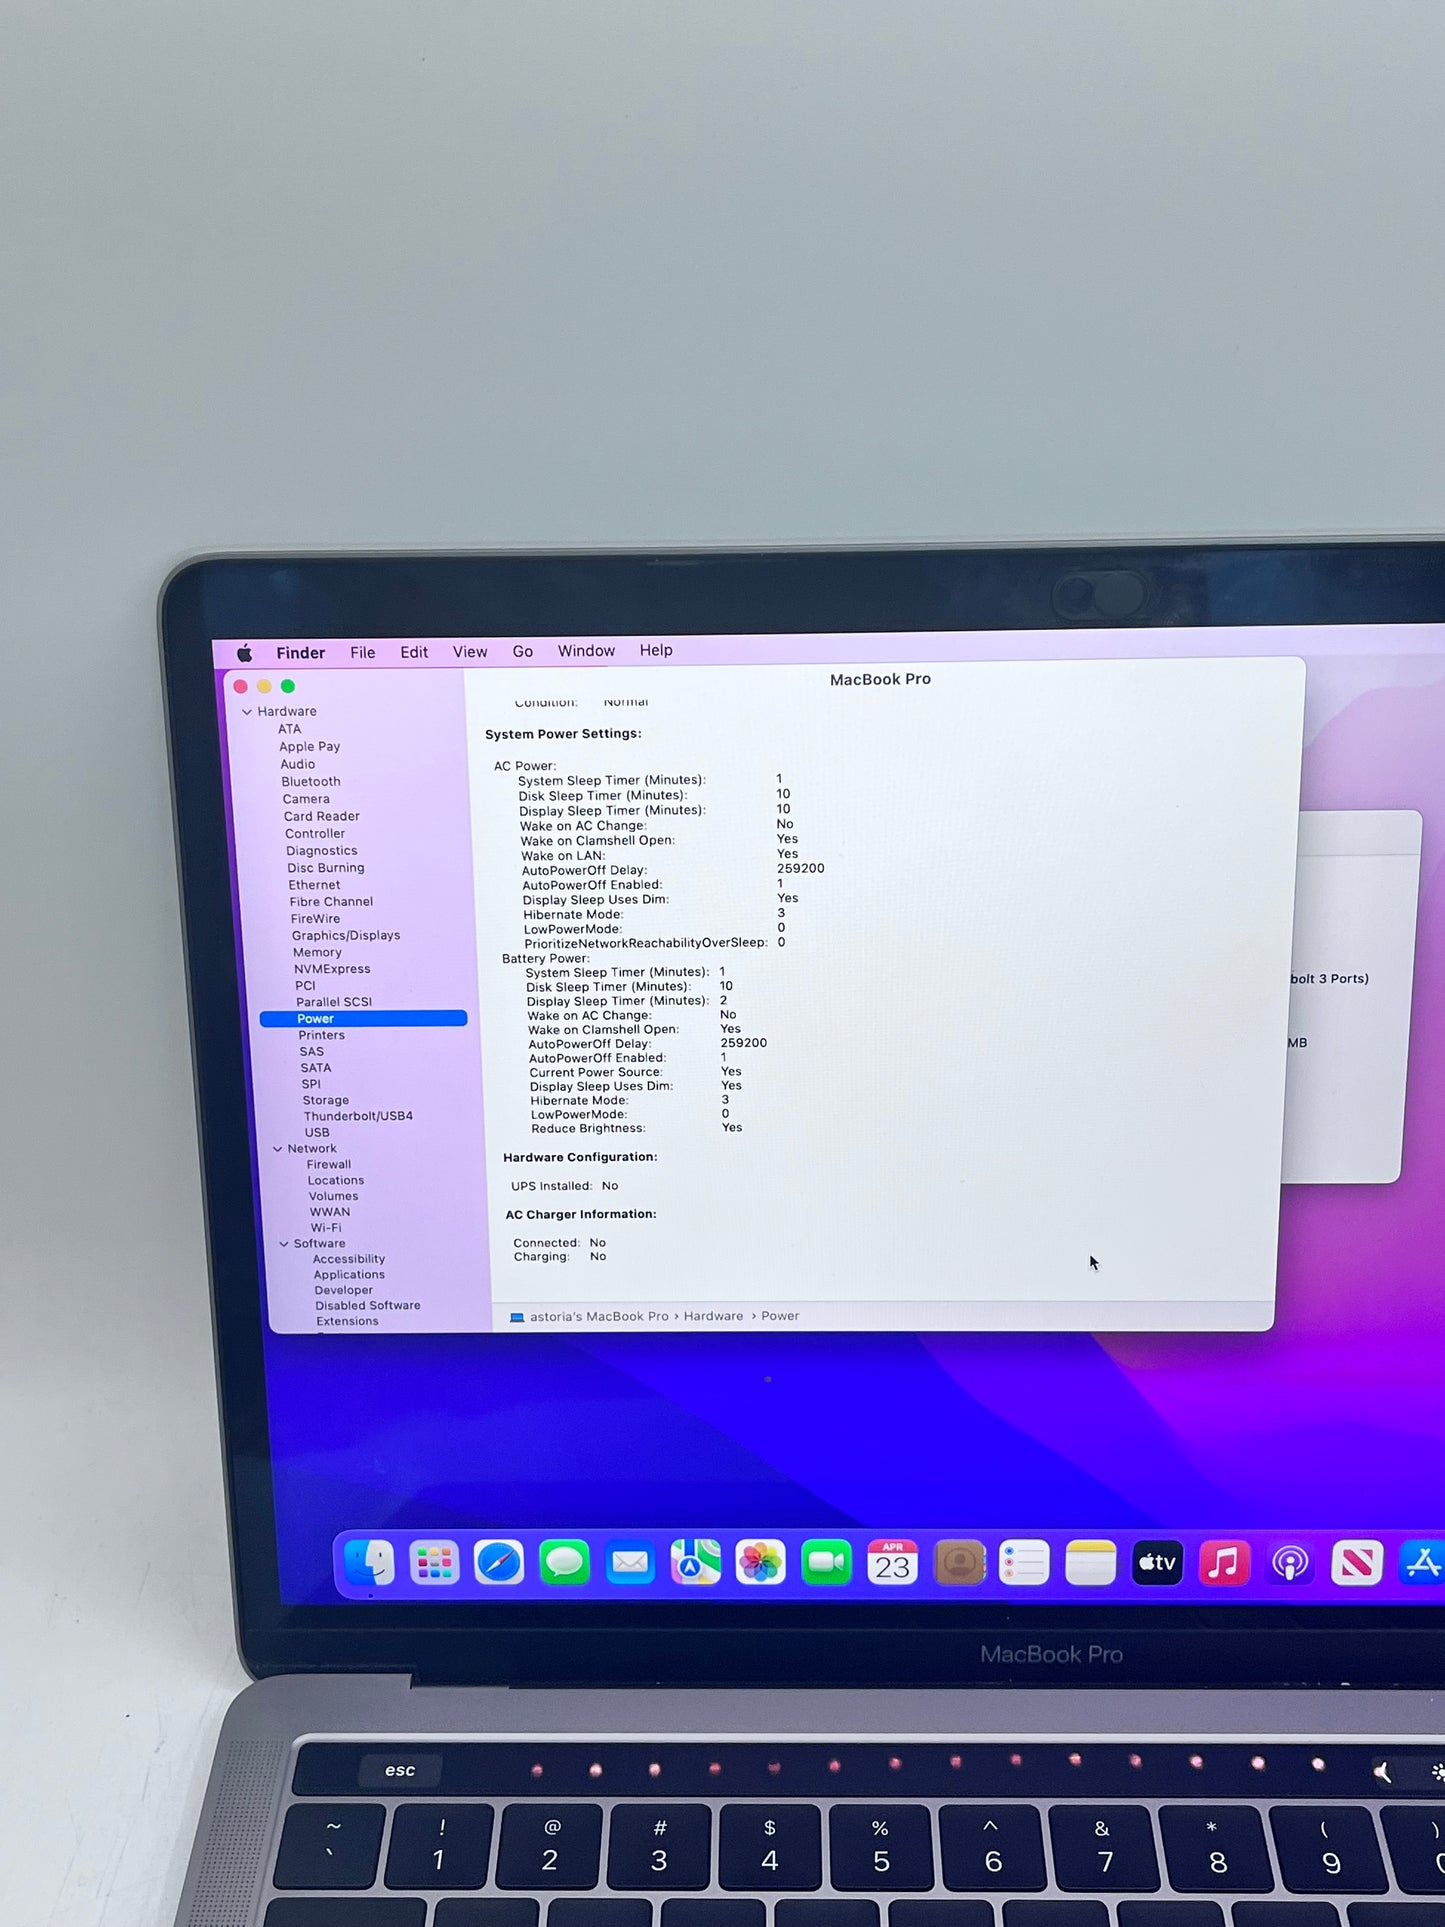Open Music app in the Dock
This screenshot has width=1445, height=1927.
coord(1224,1563)
